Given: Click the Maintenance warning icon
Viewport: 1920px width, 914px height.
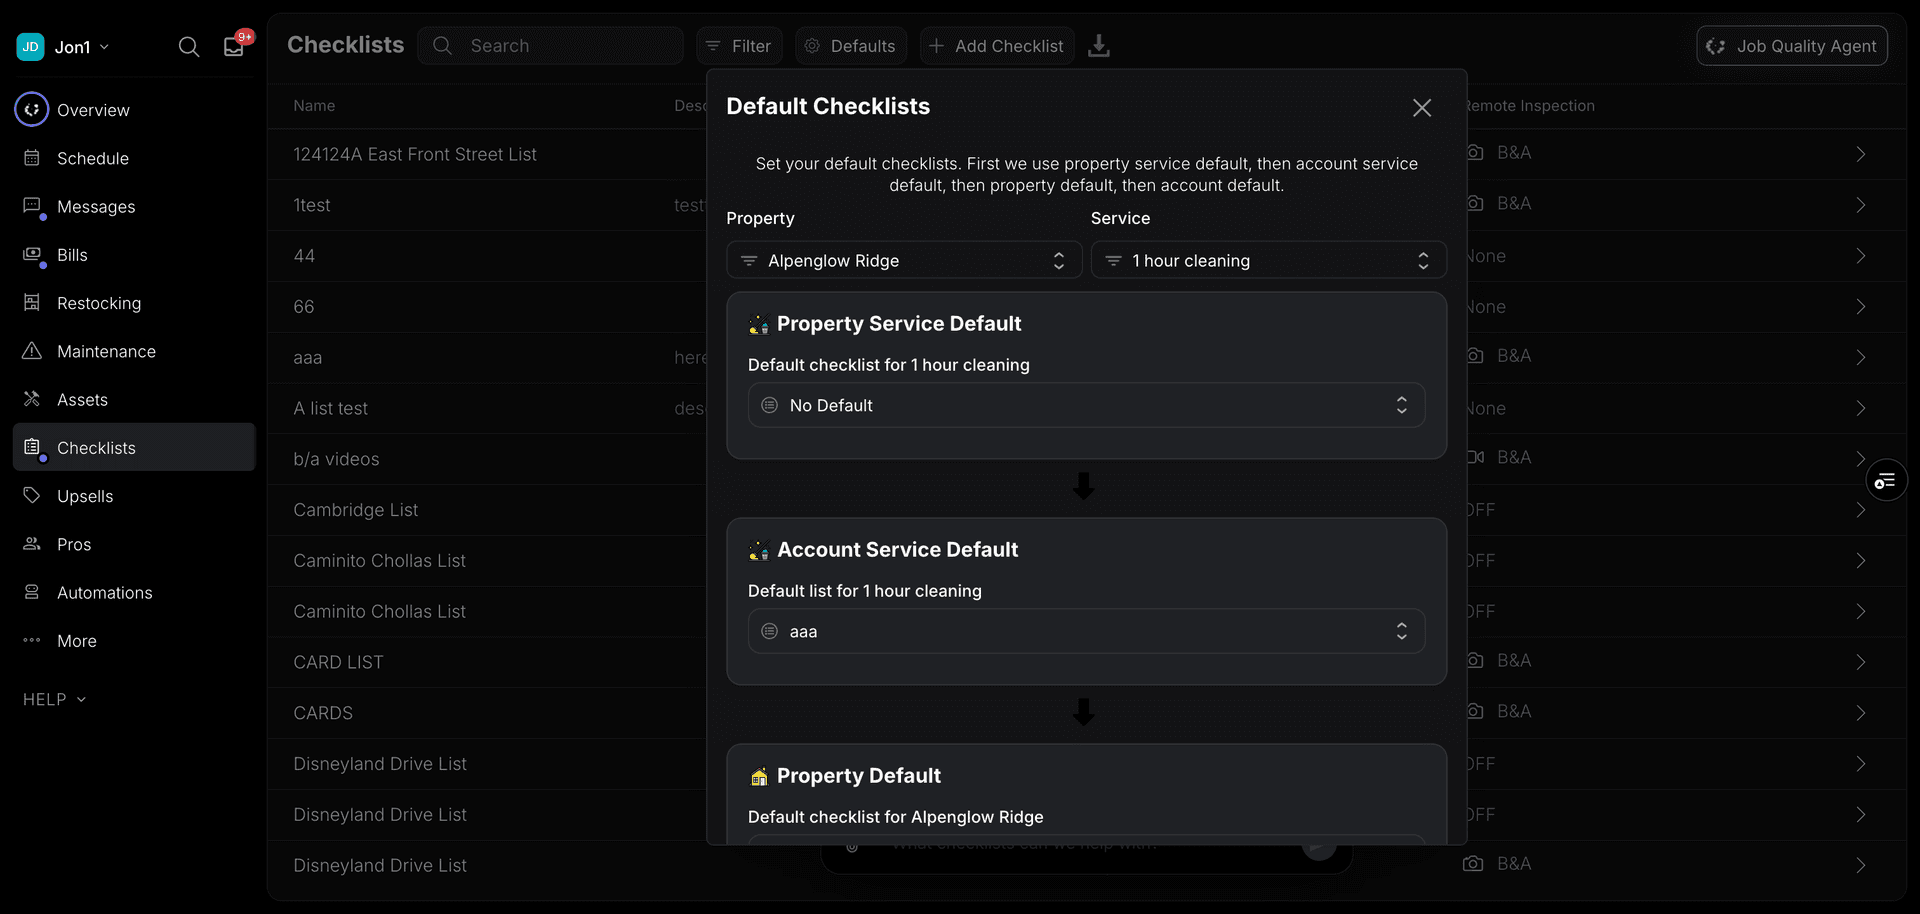Looking at the screenshot, I should [32, 351].
